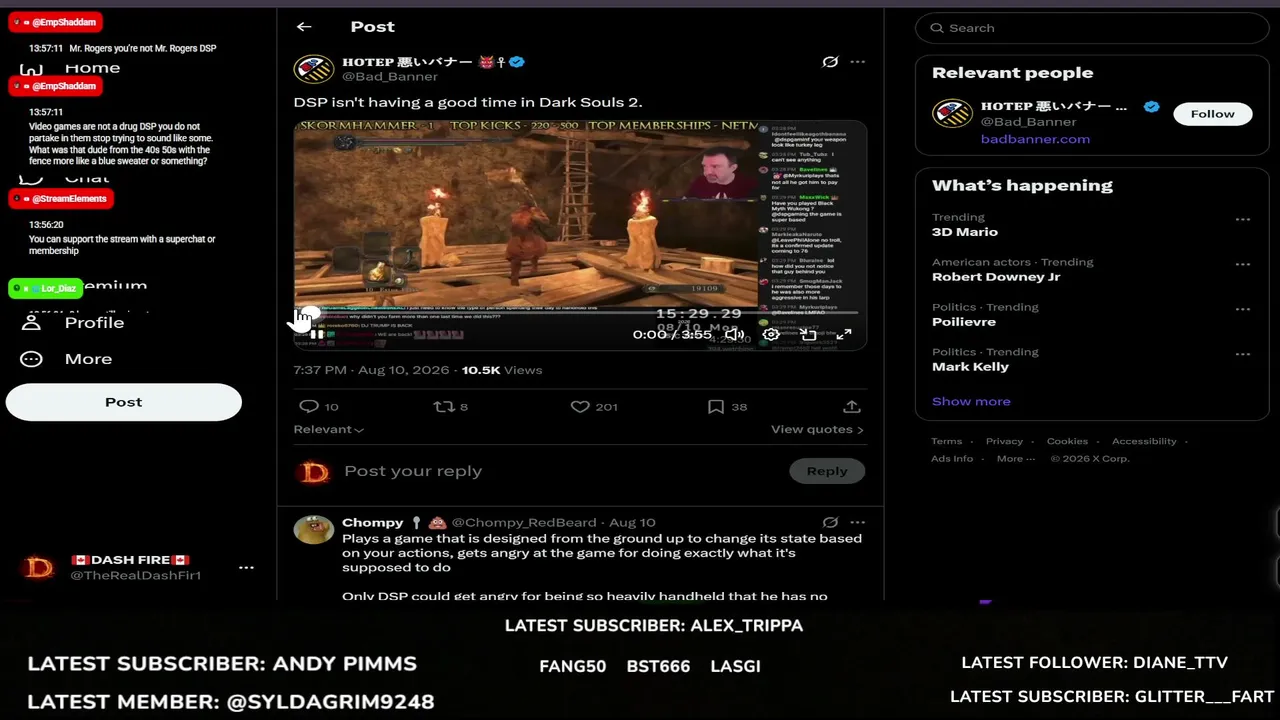Go back using the Post header arrow
The image size is (1280, 720).
point(304,27)
